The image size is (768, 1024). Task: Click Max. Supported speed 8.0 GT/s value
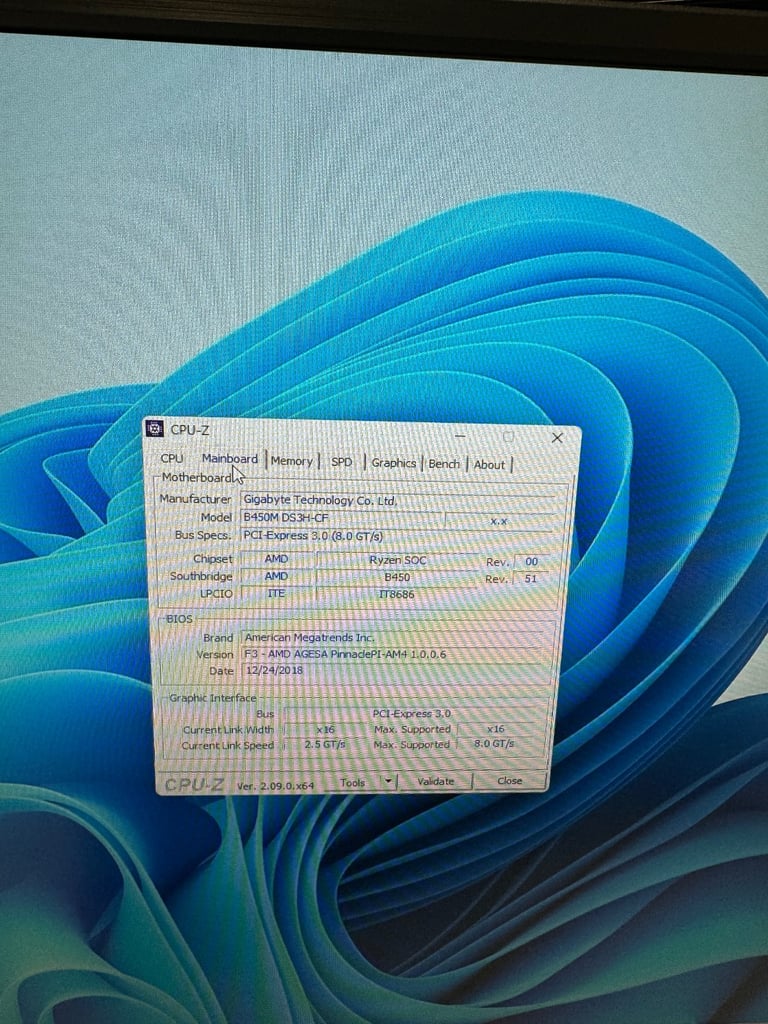494,744
